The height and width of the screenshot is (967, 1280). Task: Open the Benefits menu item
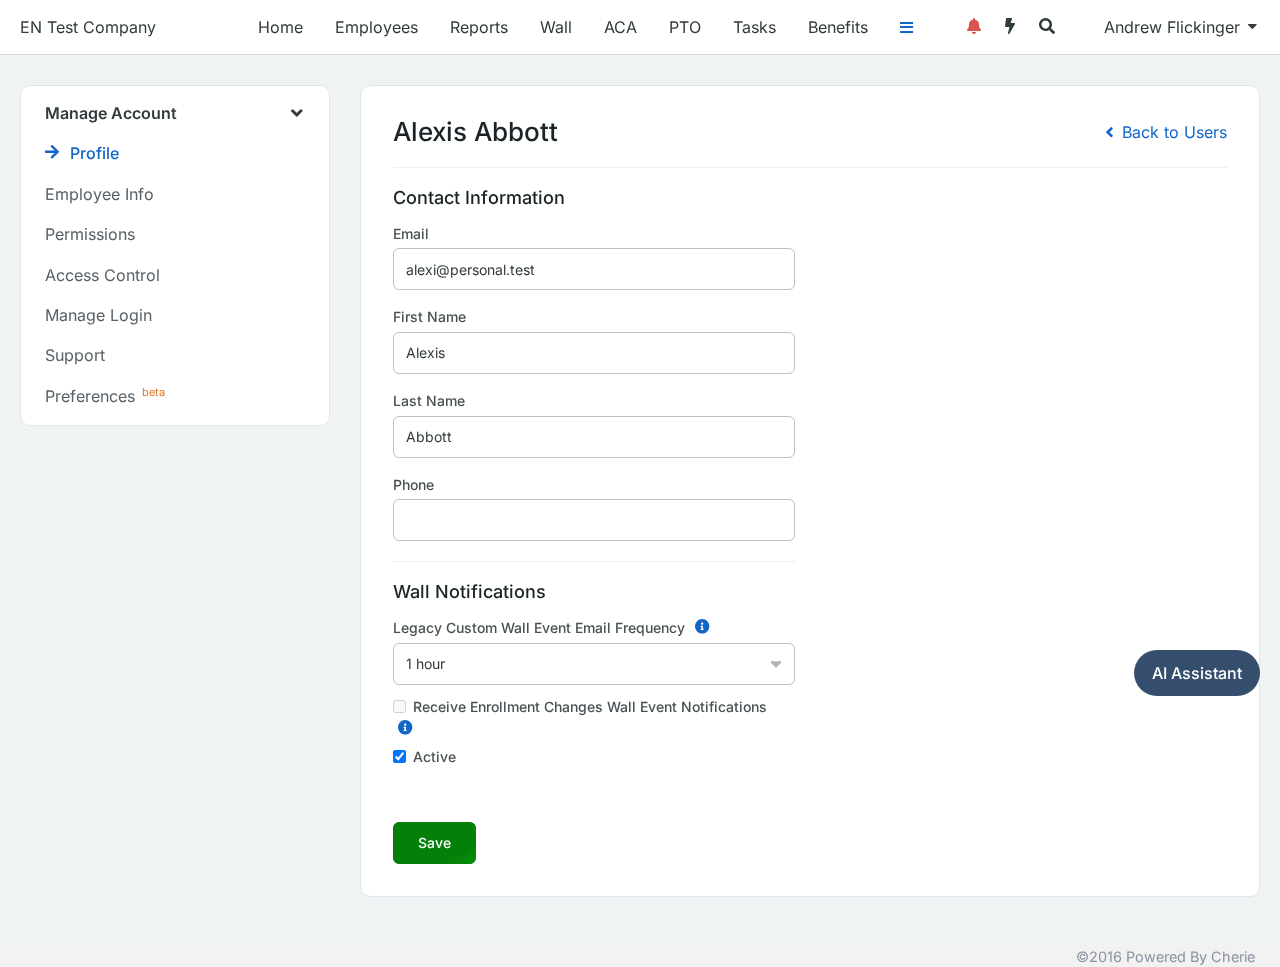click(838, 27)
